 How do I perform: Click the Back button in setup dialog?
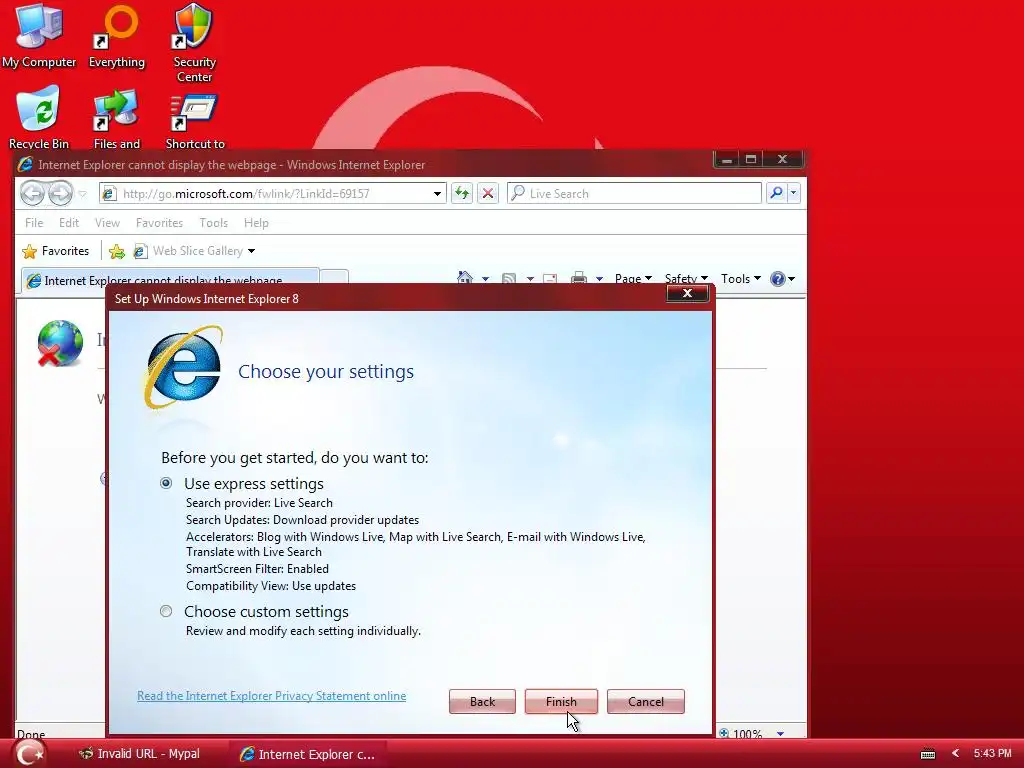(x=482, y=701)
